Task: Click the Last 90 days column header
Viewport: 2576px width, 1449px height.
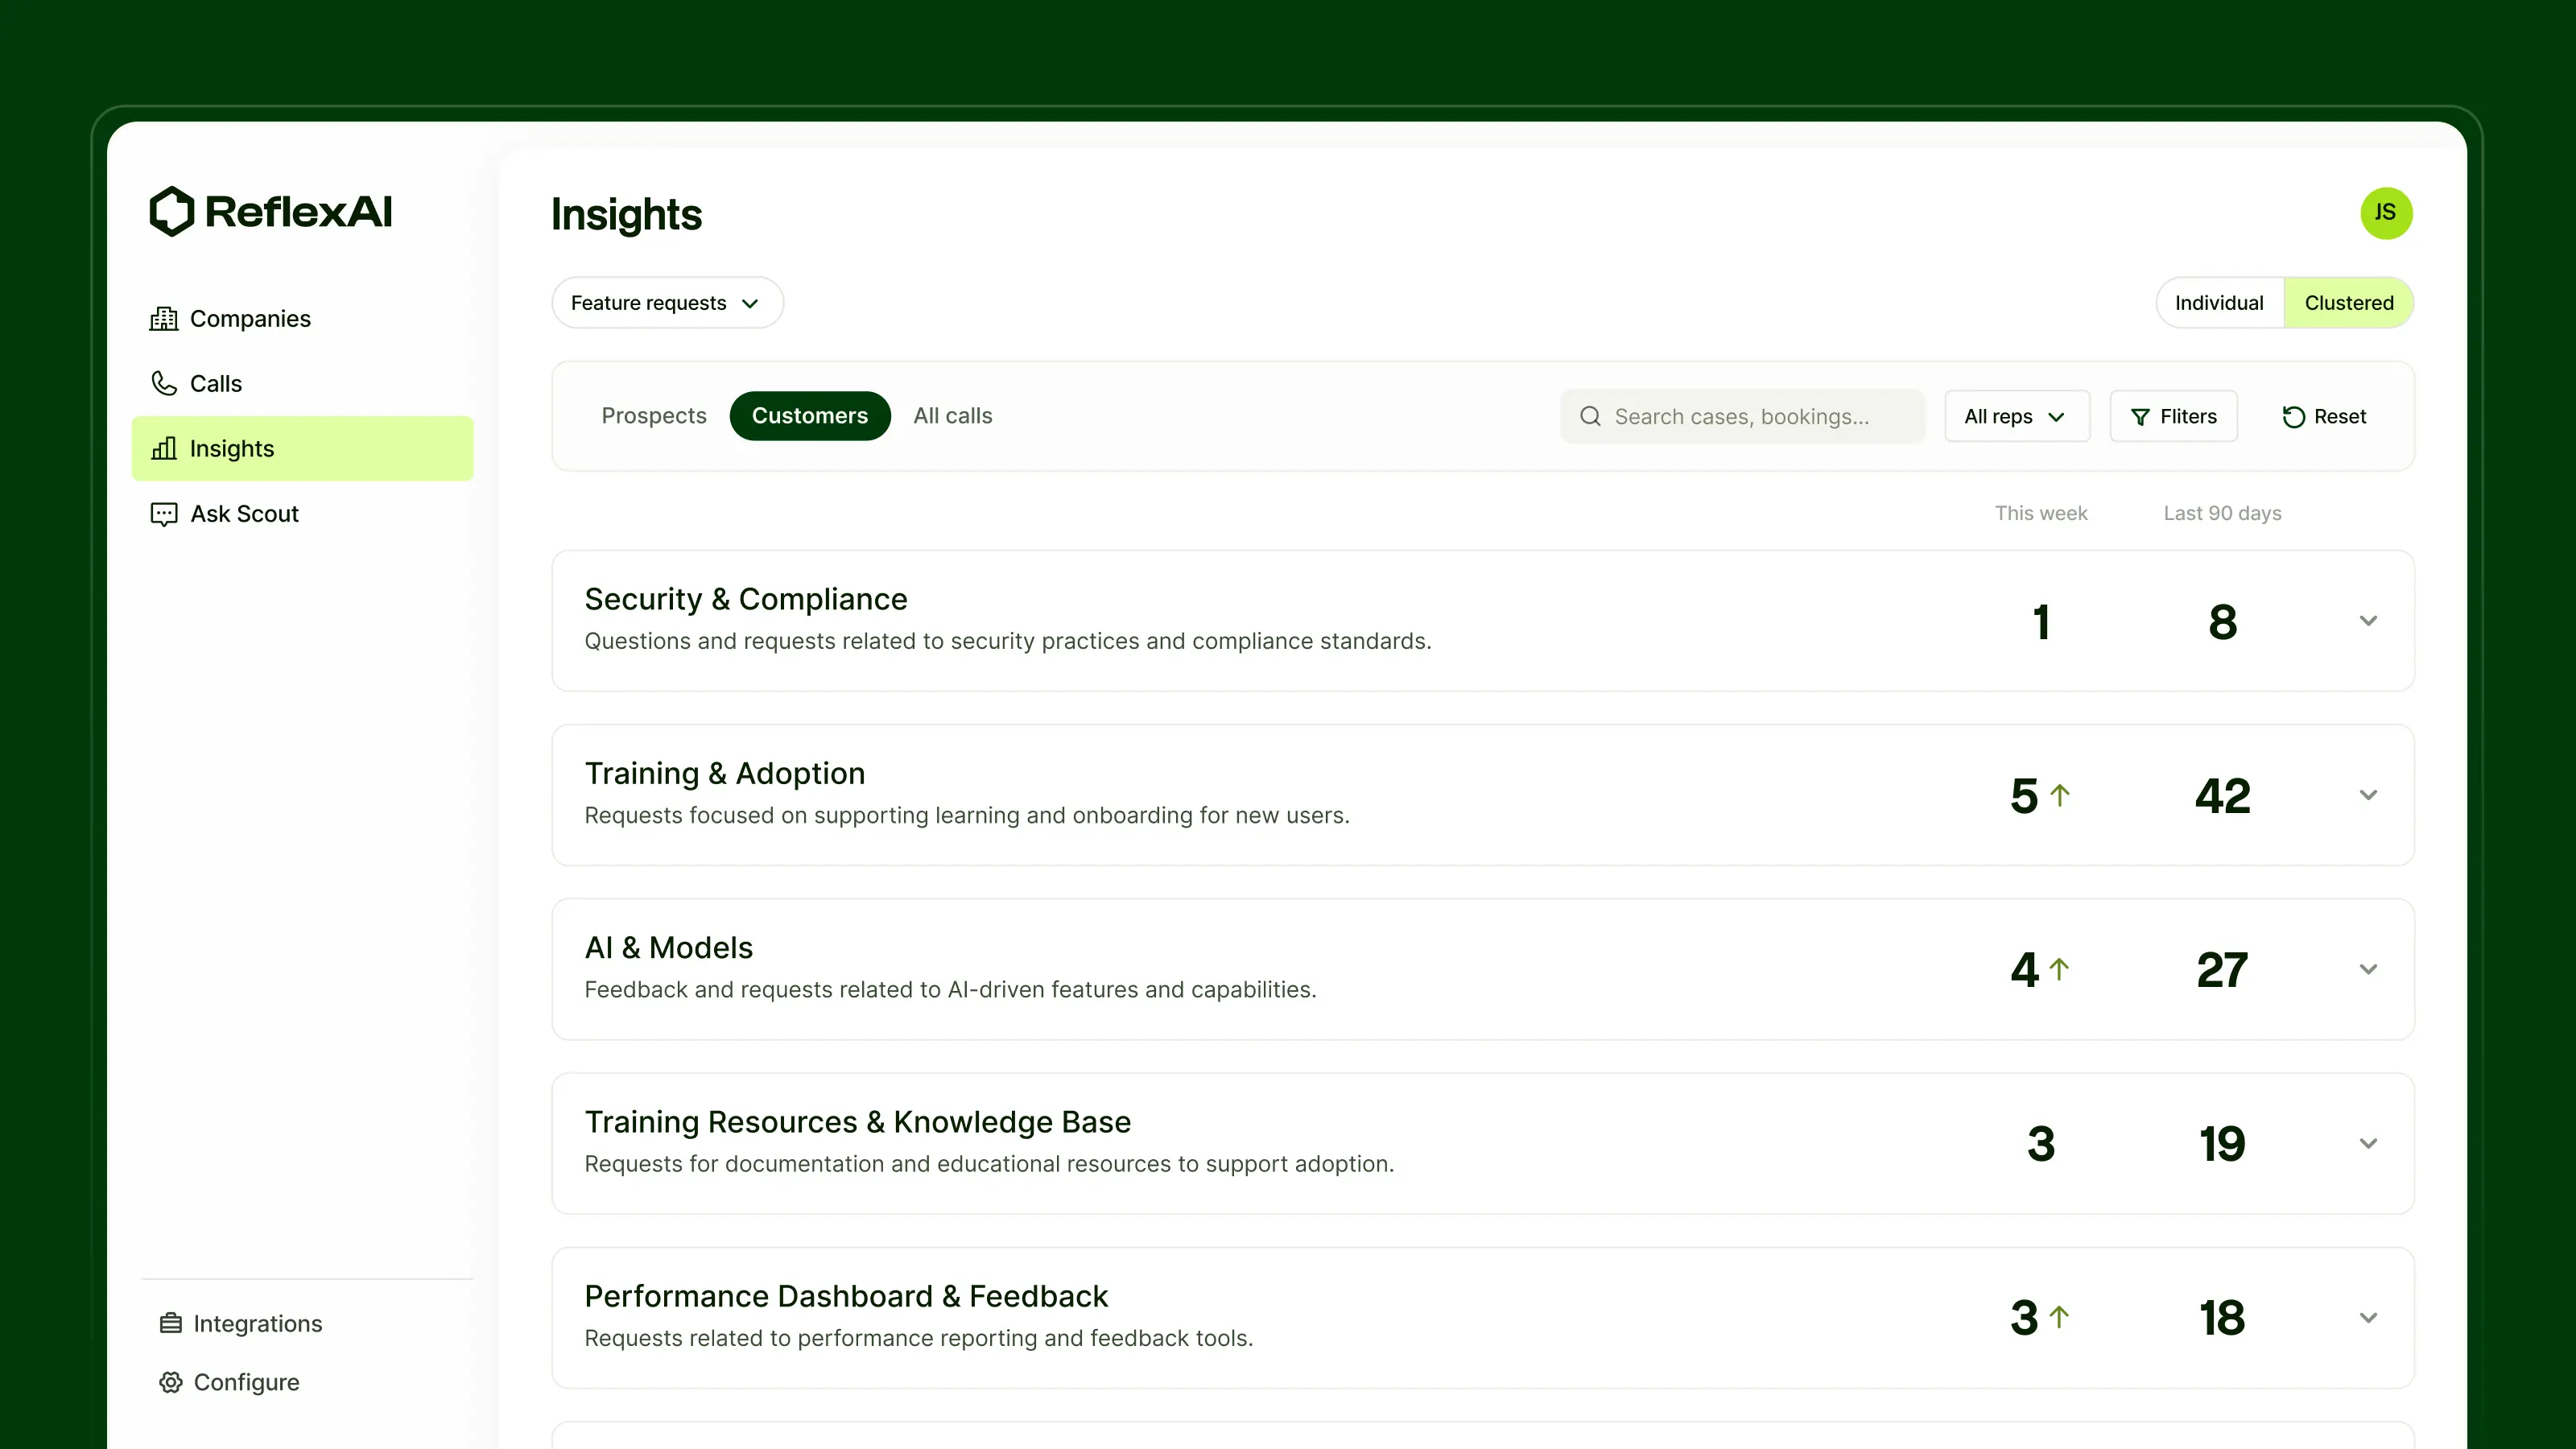Action: 2222,513
